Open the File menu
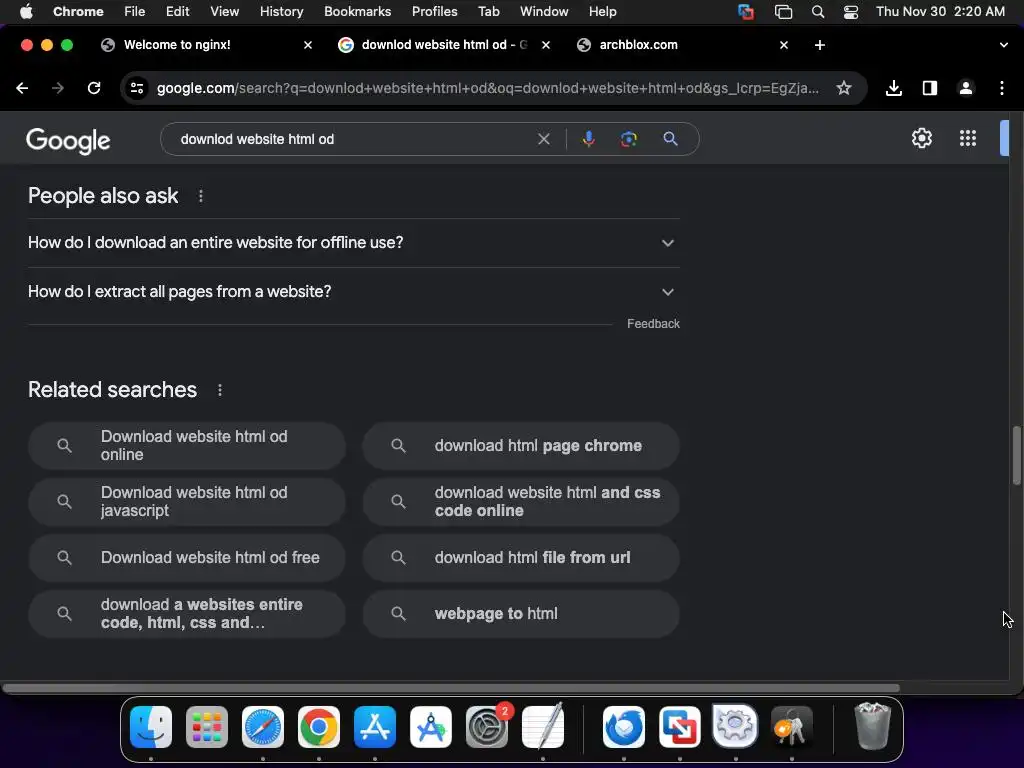The image size is (1024, 768). click(135, 12)
